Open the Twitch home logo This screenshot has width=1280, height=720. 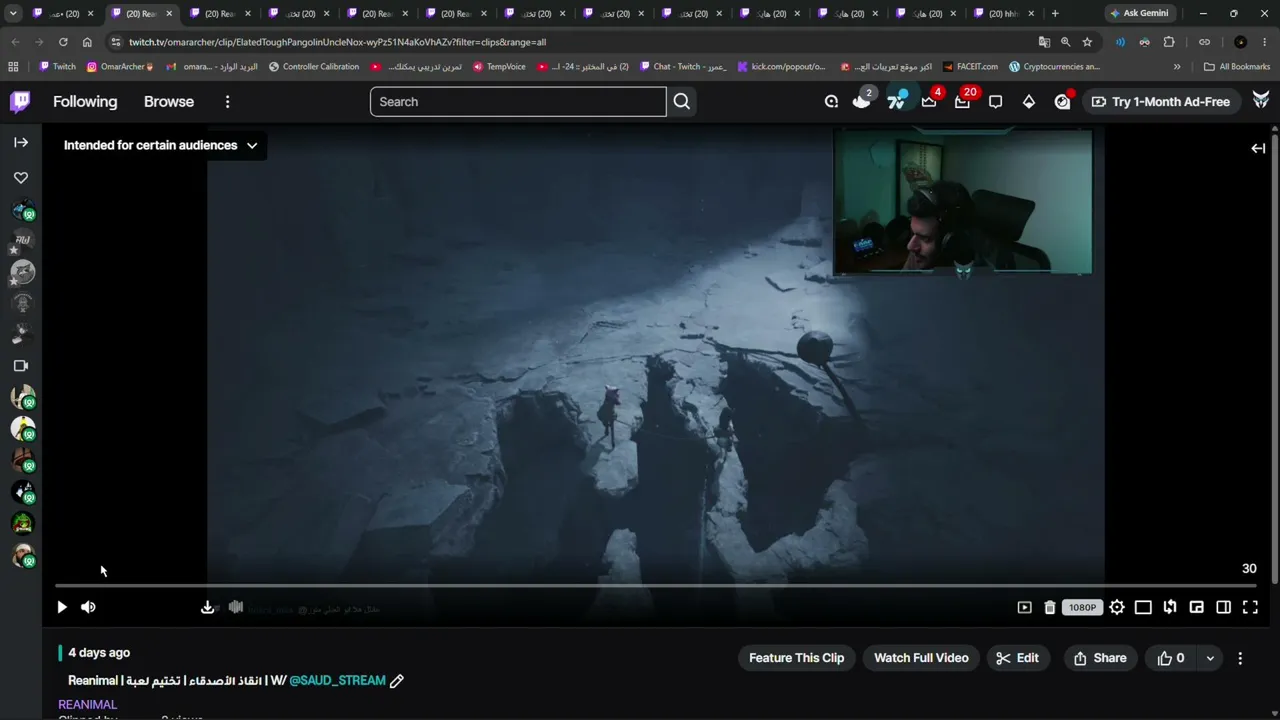20,102
